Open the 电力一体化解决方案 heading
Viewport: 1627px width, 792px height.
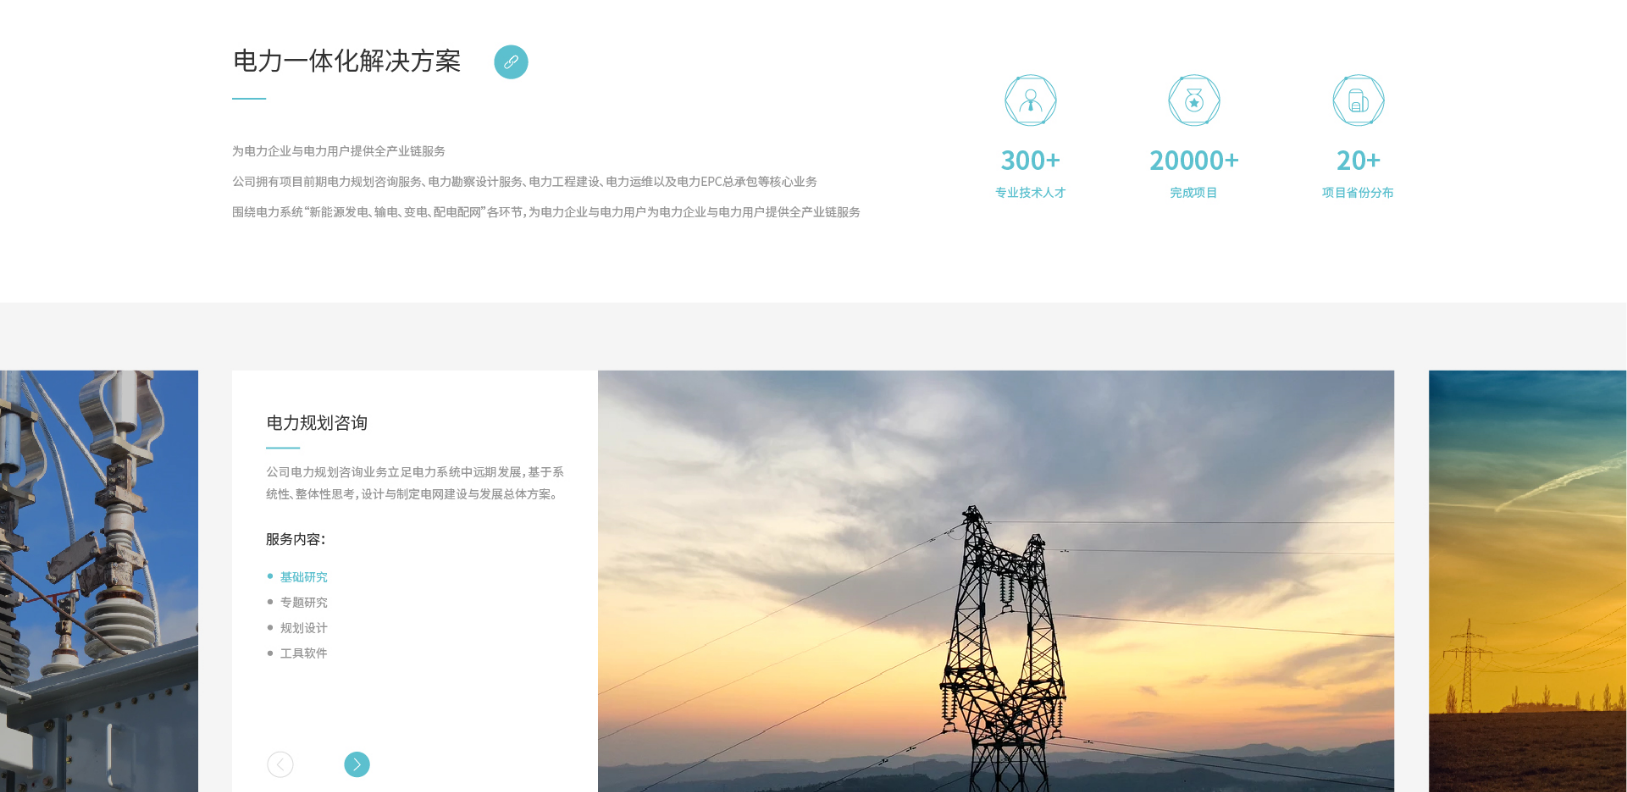(x=347, y=61)
